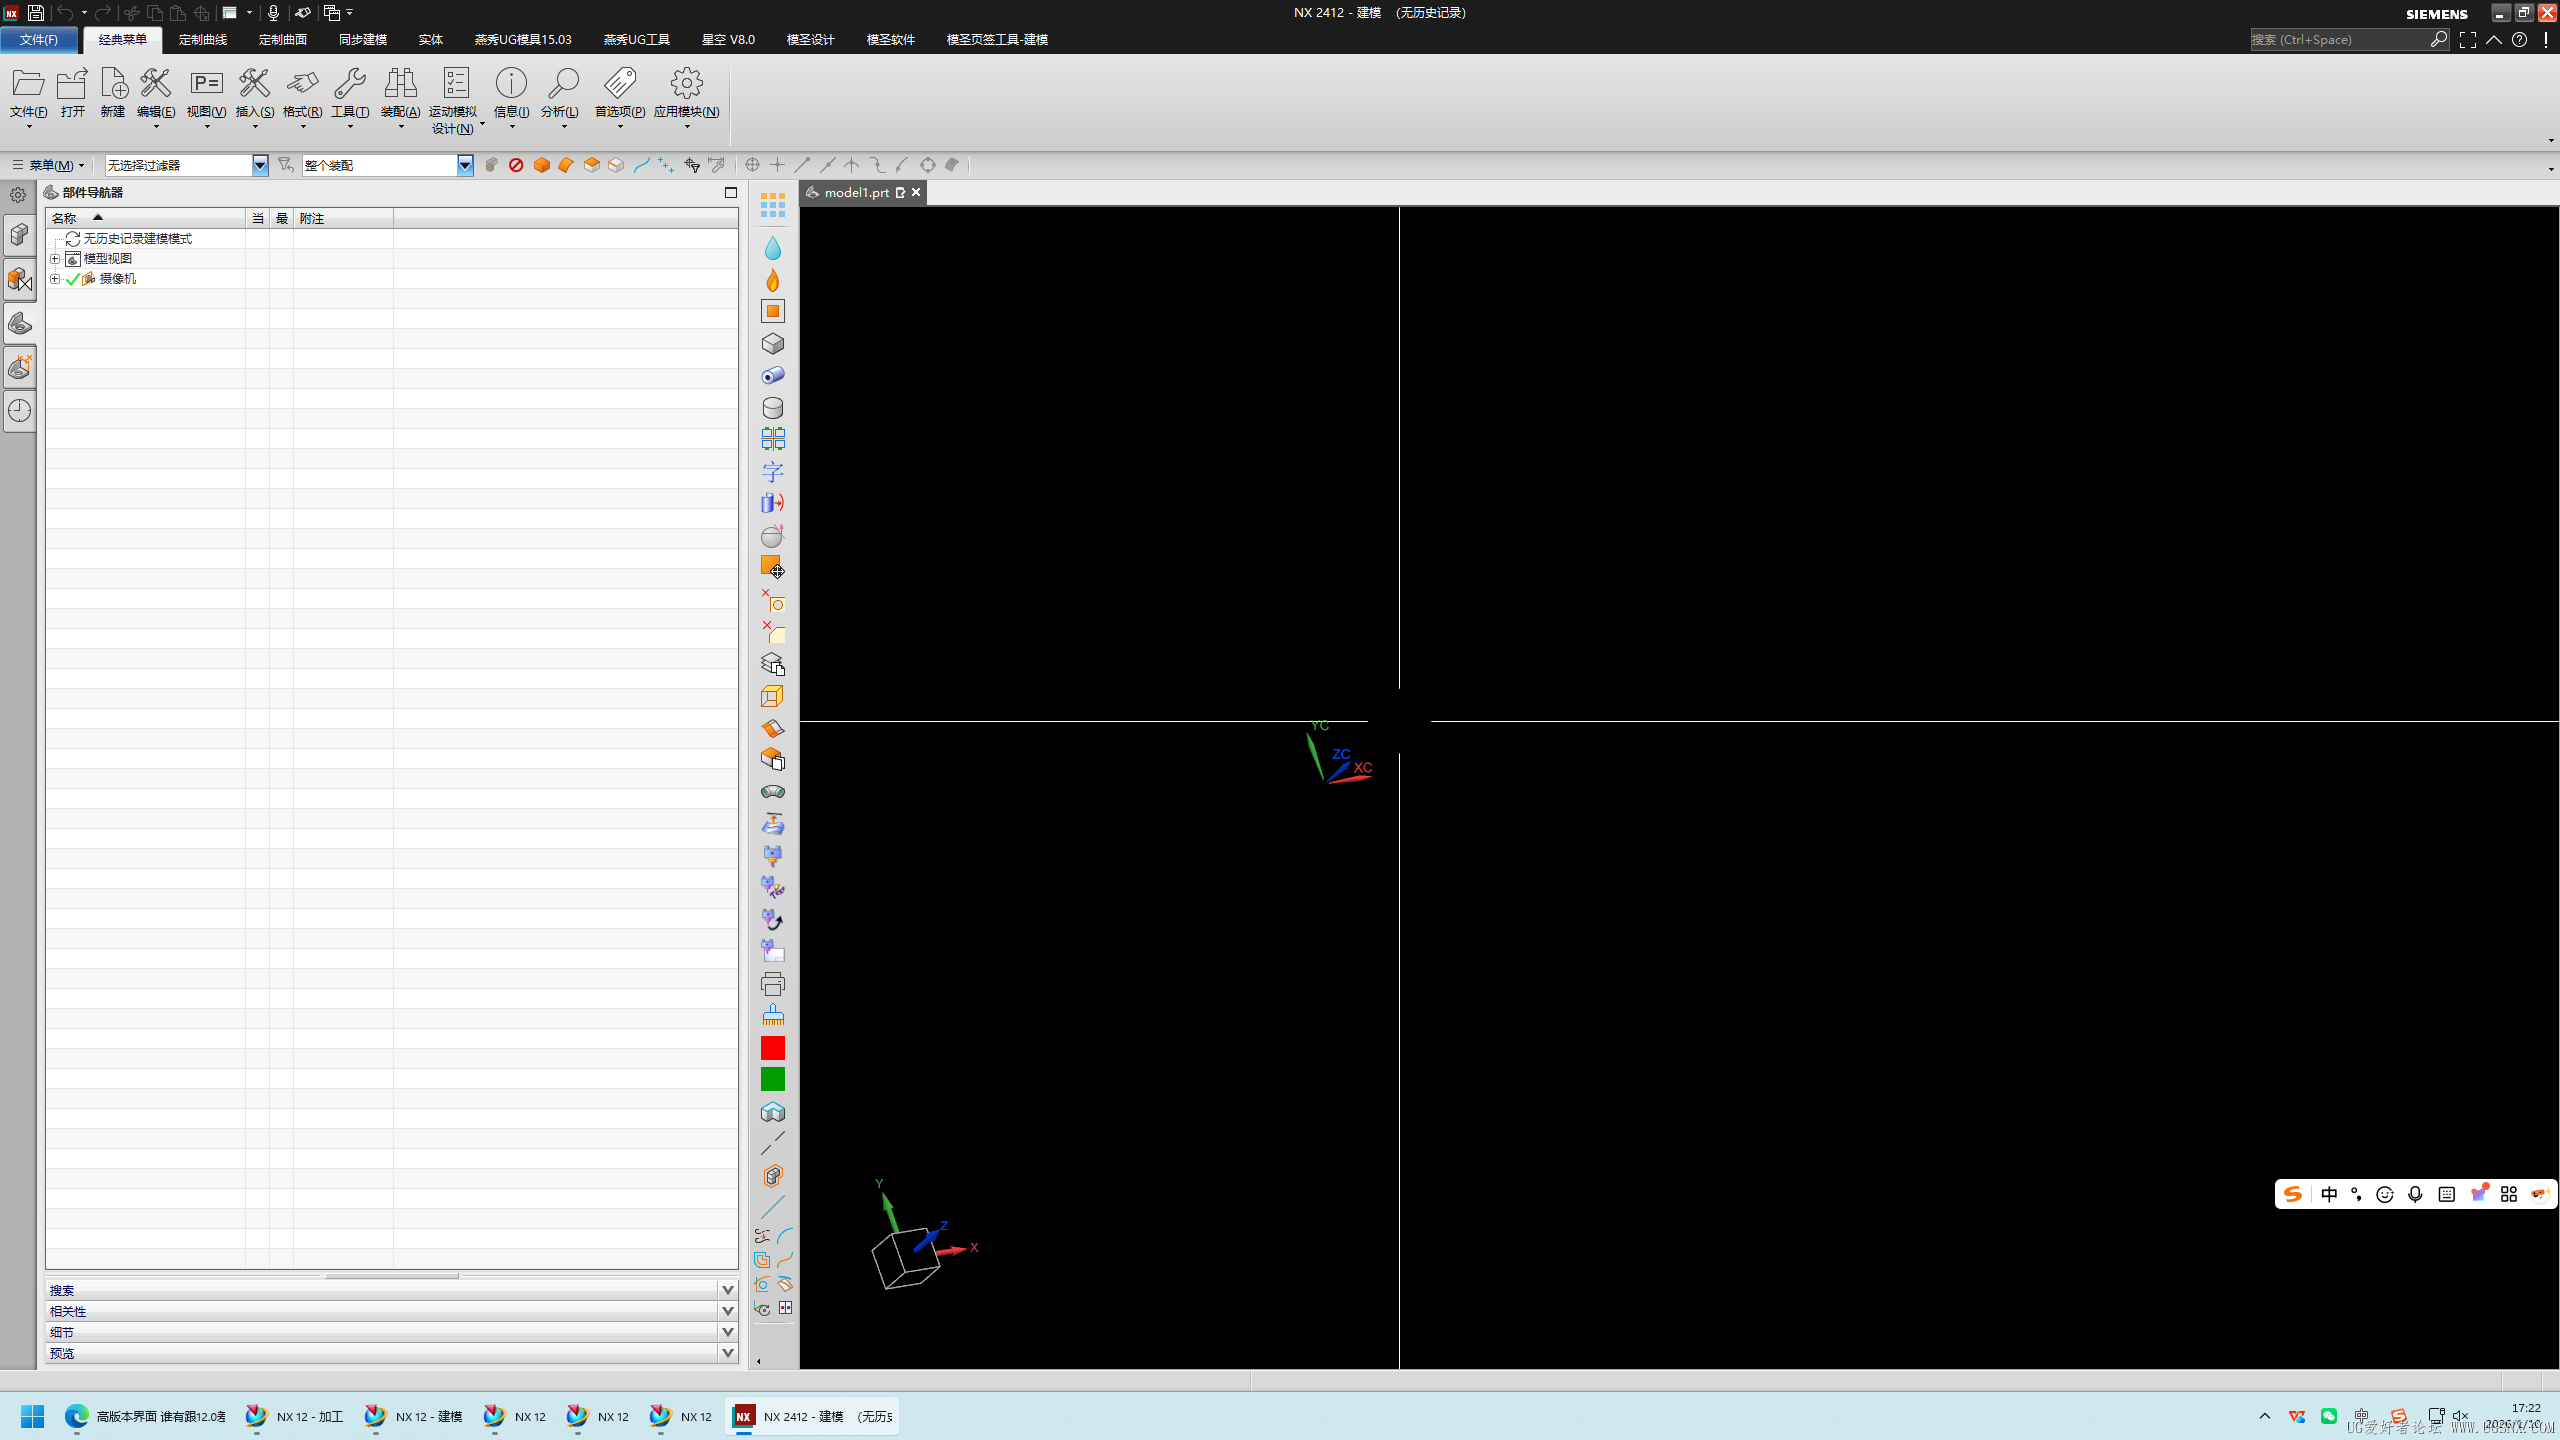This screenshot has width=2560, height=1440.
Task: Click the red prohibit circle selection icon
Action: [516, 165]
